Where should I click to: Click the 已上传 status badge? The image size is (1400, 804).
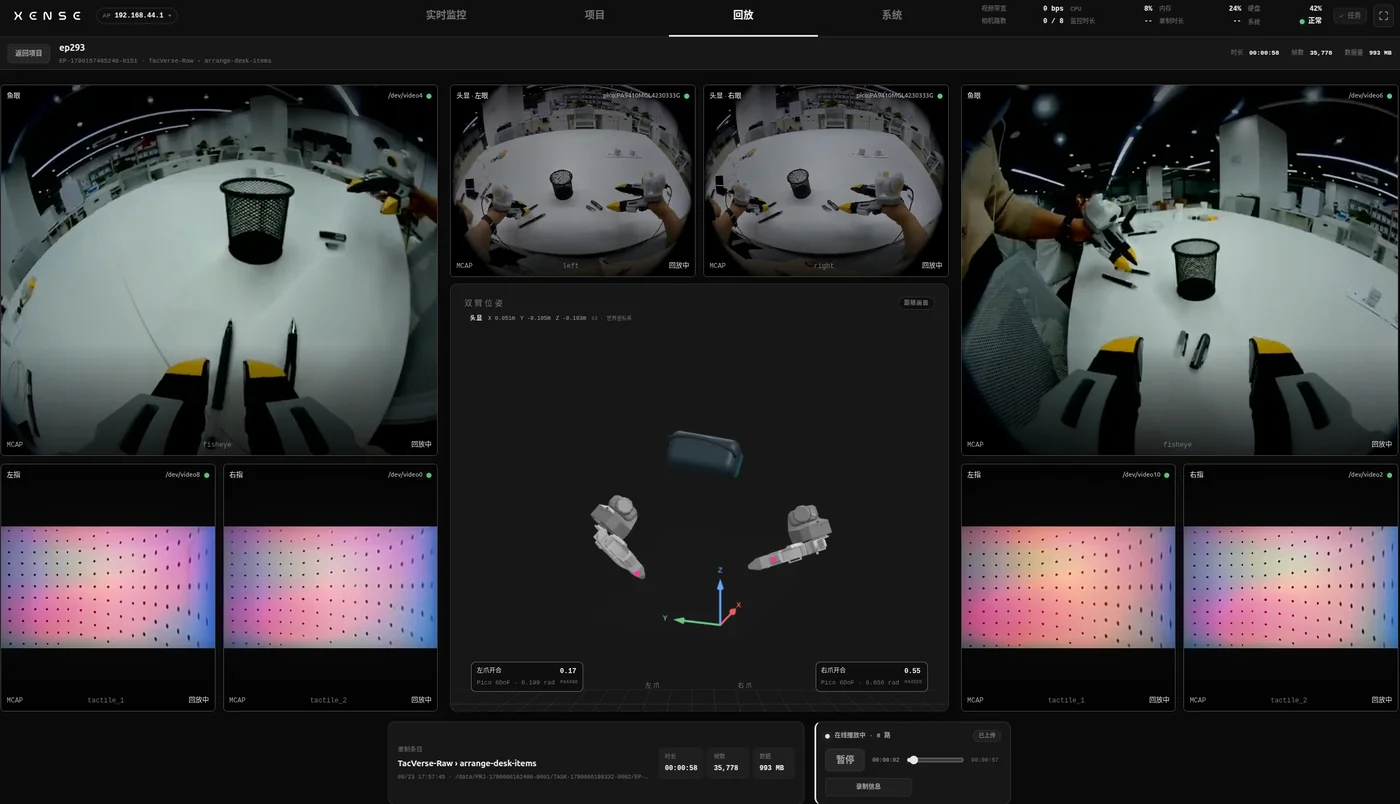[x=987, y=735]
